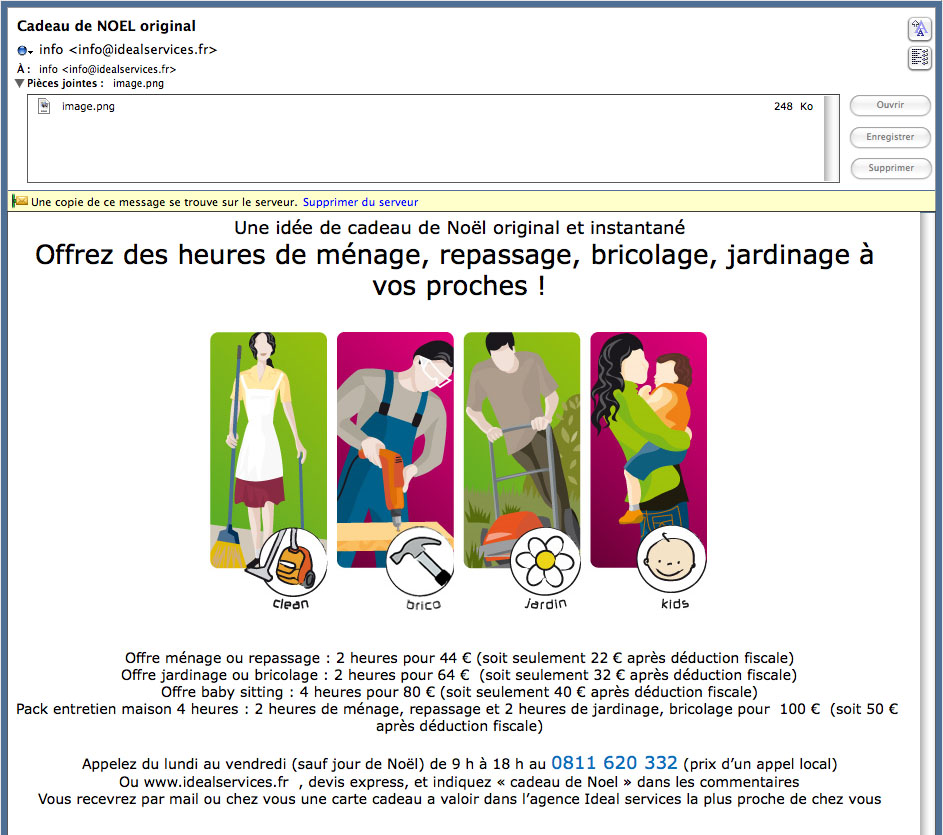Screen dimensions: 943x835
Task: Click the baby face round icon
Action: [671, 559]
